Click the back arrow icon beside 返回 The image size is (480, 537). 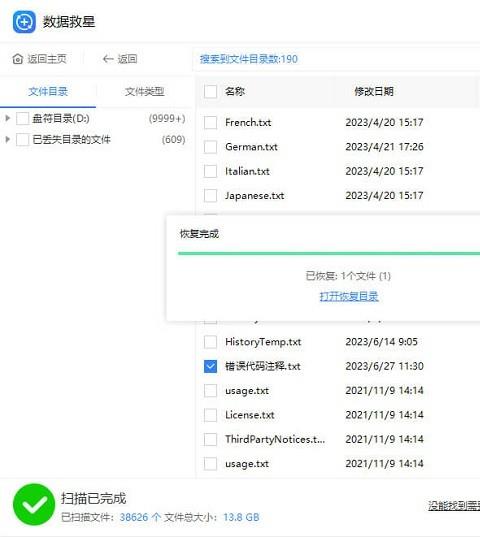pyautogui.click(x=108, y=59)
